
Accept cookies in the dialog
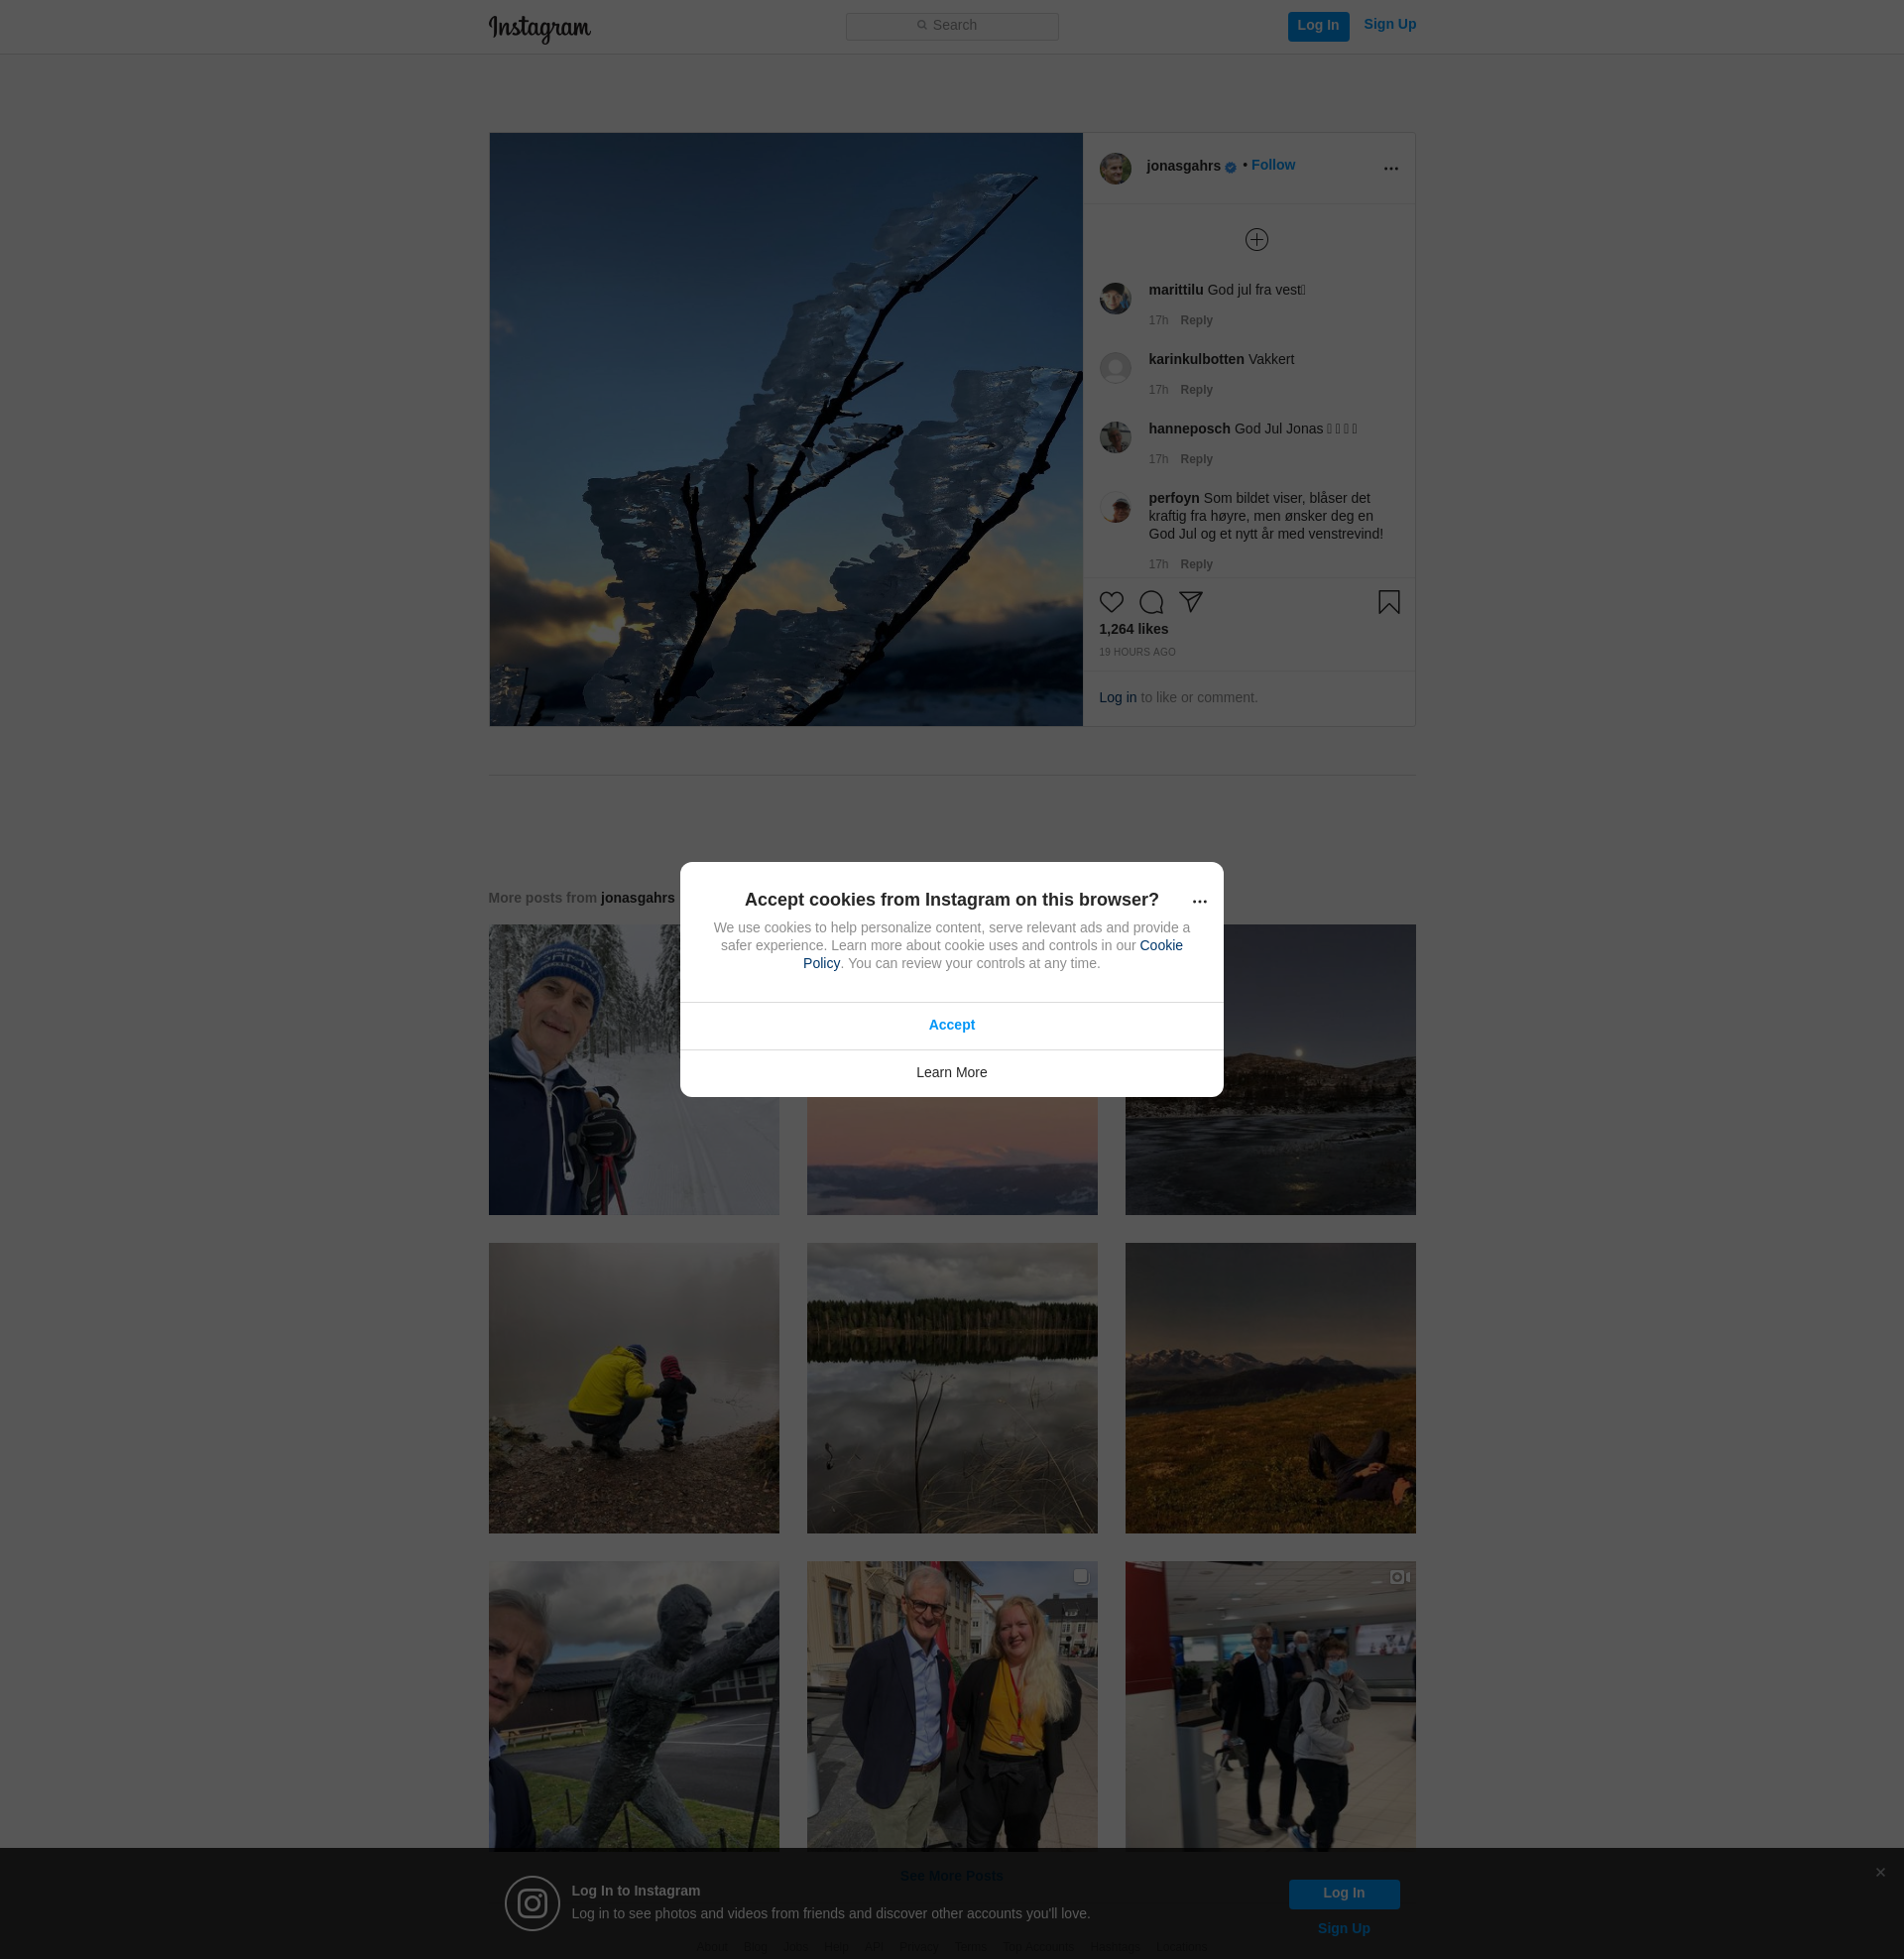point(951,1025)
